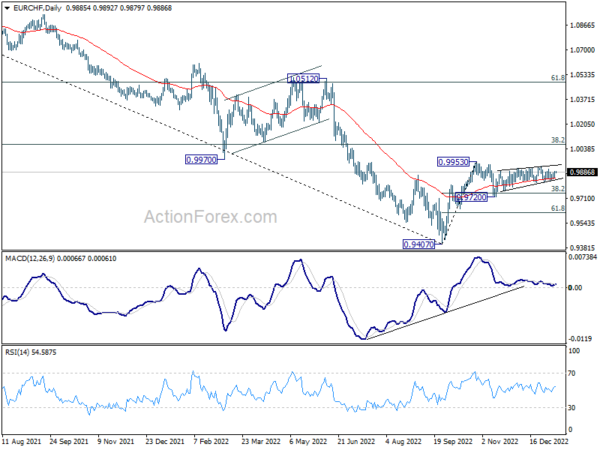This screenshot has width=600, height=450.
Task: Click the 9 Nov 2021 date label
Action: (x=116, y=441)
